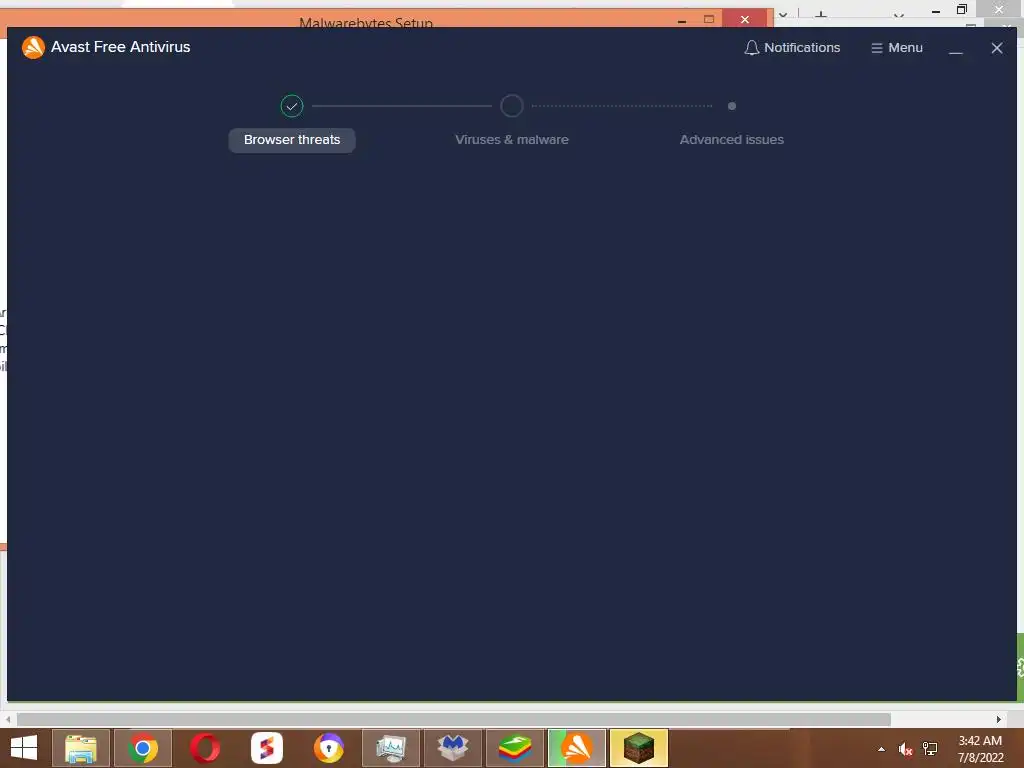The width and height of the screenshot is (1024, 768).
Task: Show hidden tray icons arrow
Action: [x=881, y=749]
